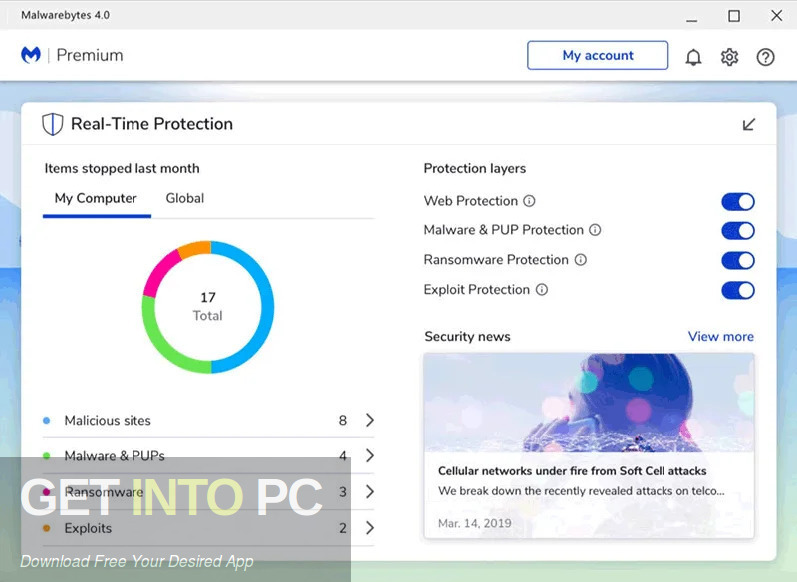
Task: Click the 'Premium' edition label
Action: (90, 55)
